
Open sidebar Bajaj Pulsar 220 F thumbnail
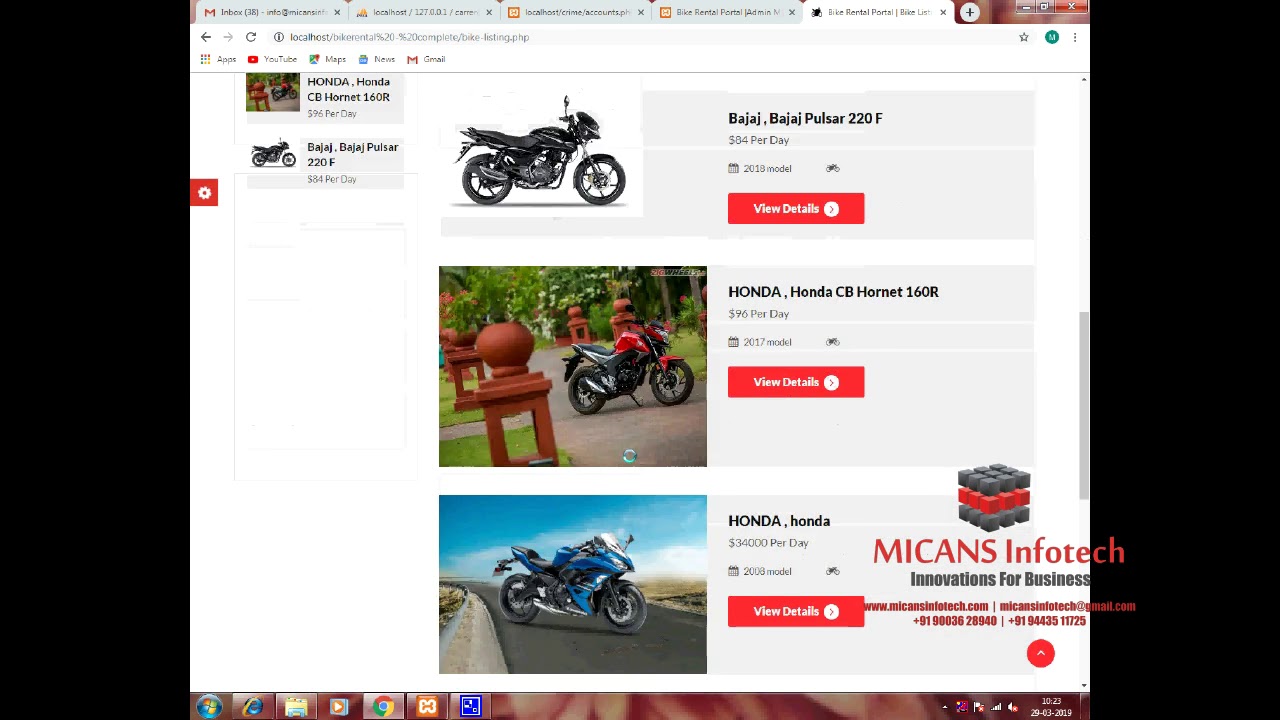click(x=273, y=154)
